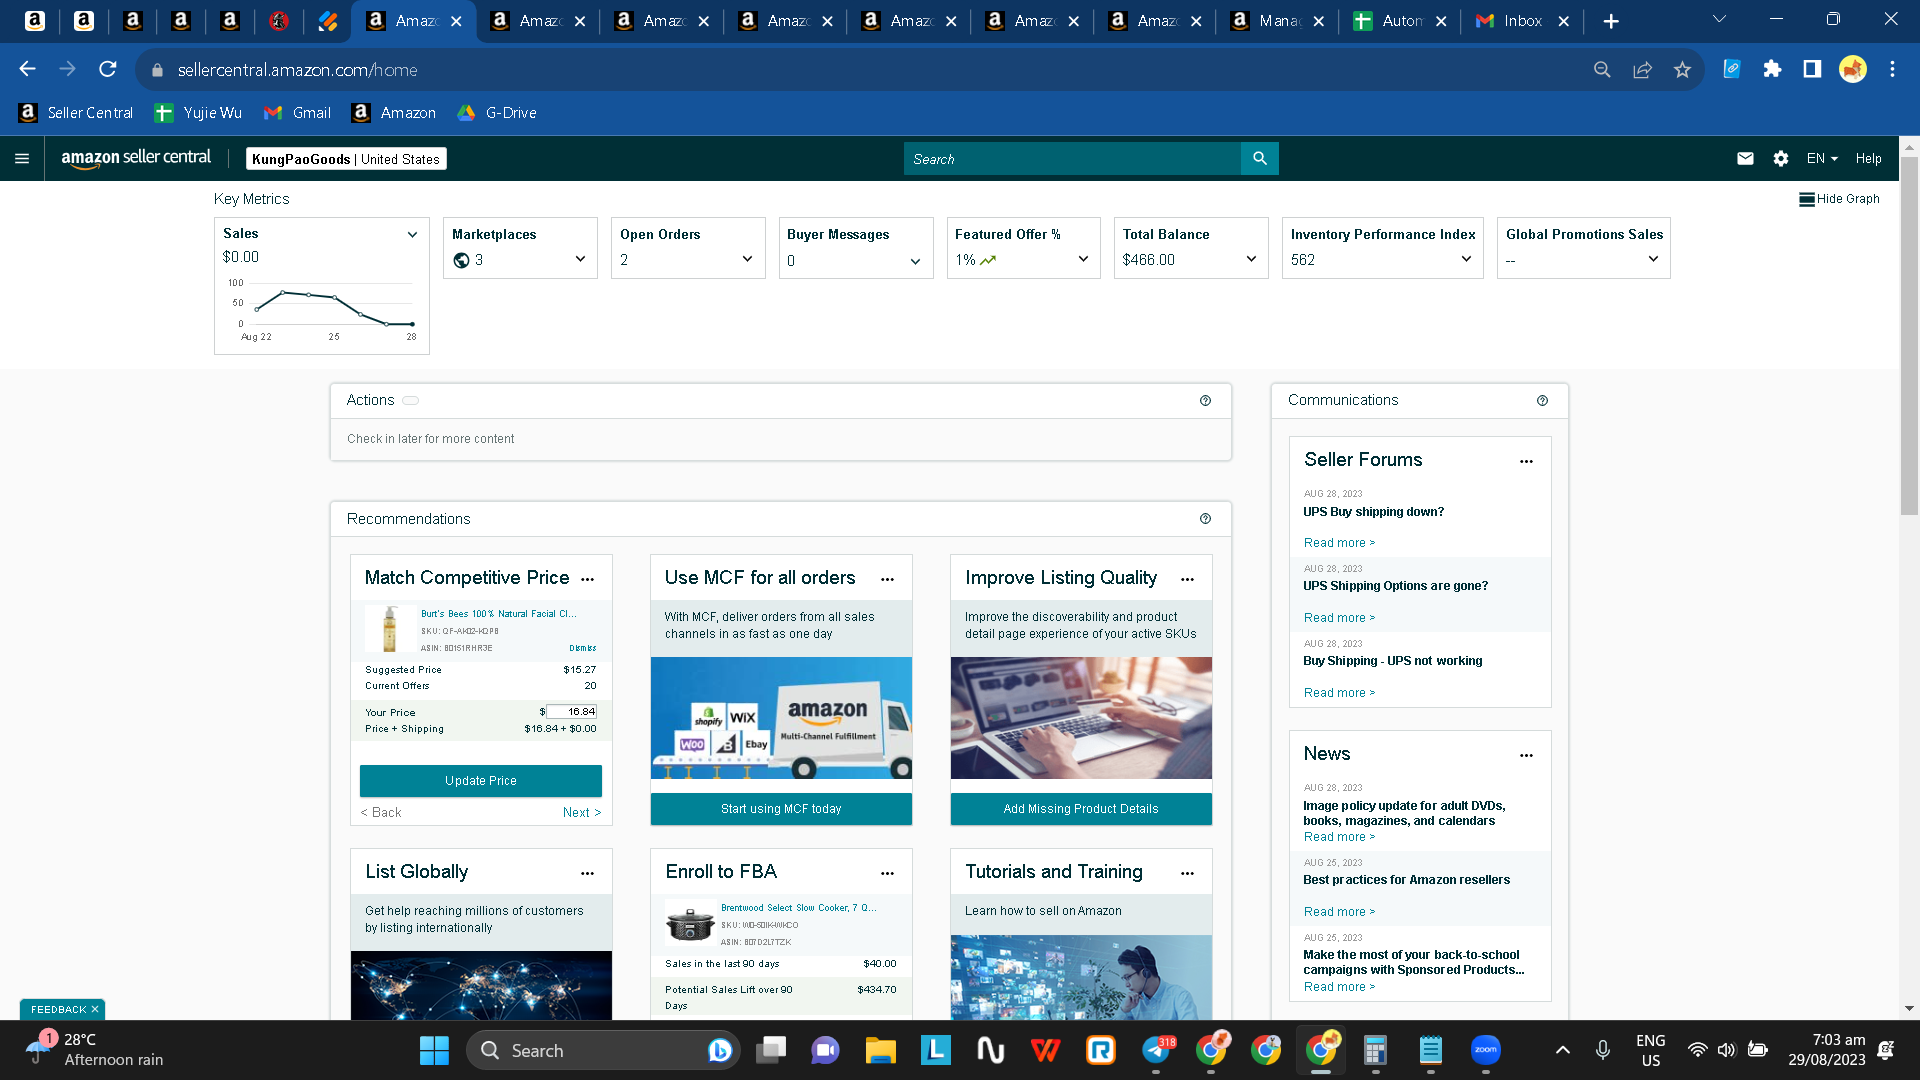Screen dimensions: 1920x1080
Task: Read more about UPS Buy shipping down
Action: click(x=1339, y=543)
